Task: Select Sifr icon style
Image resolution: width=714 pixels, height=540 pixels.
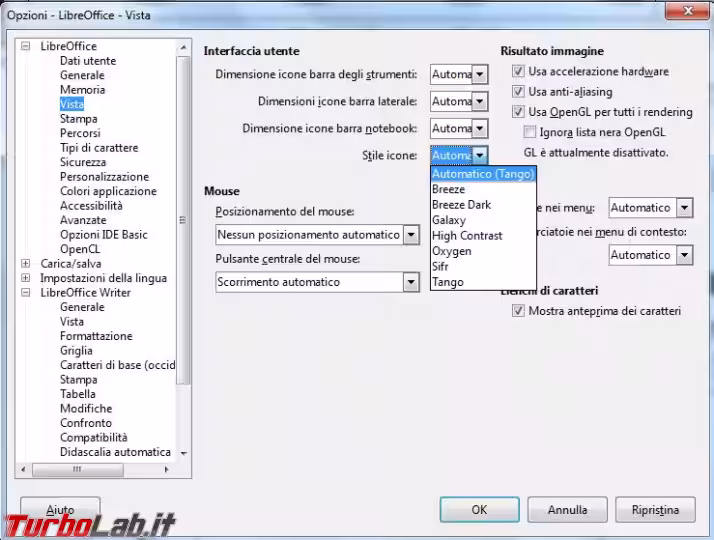Action: pos(483,266)
